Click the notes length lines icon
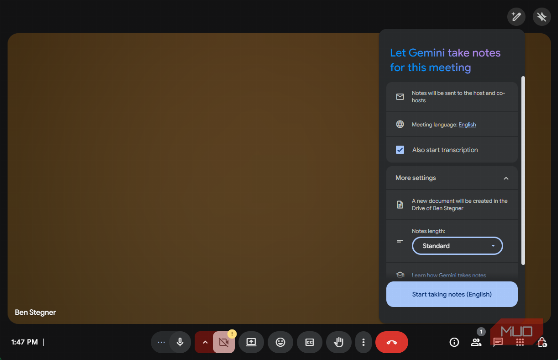The width and height of the screenshot is (558, 360). pos(400,242)
